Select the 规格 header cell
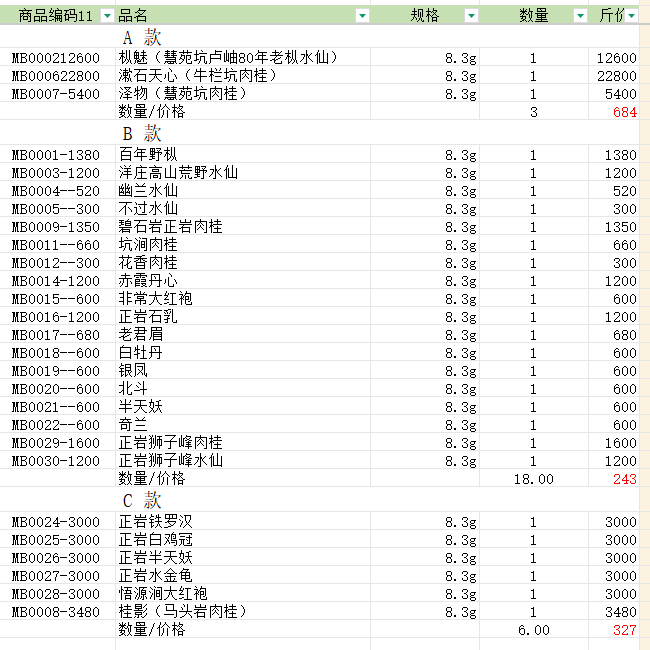Viewport: 650px width, 650px height. 424,15
